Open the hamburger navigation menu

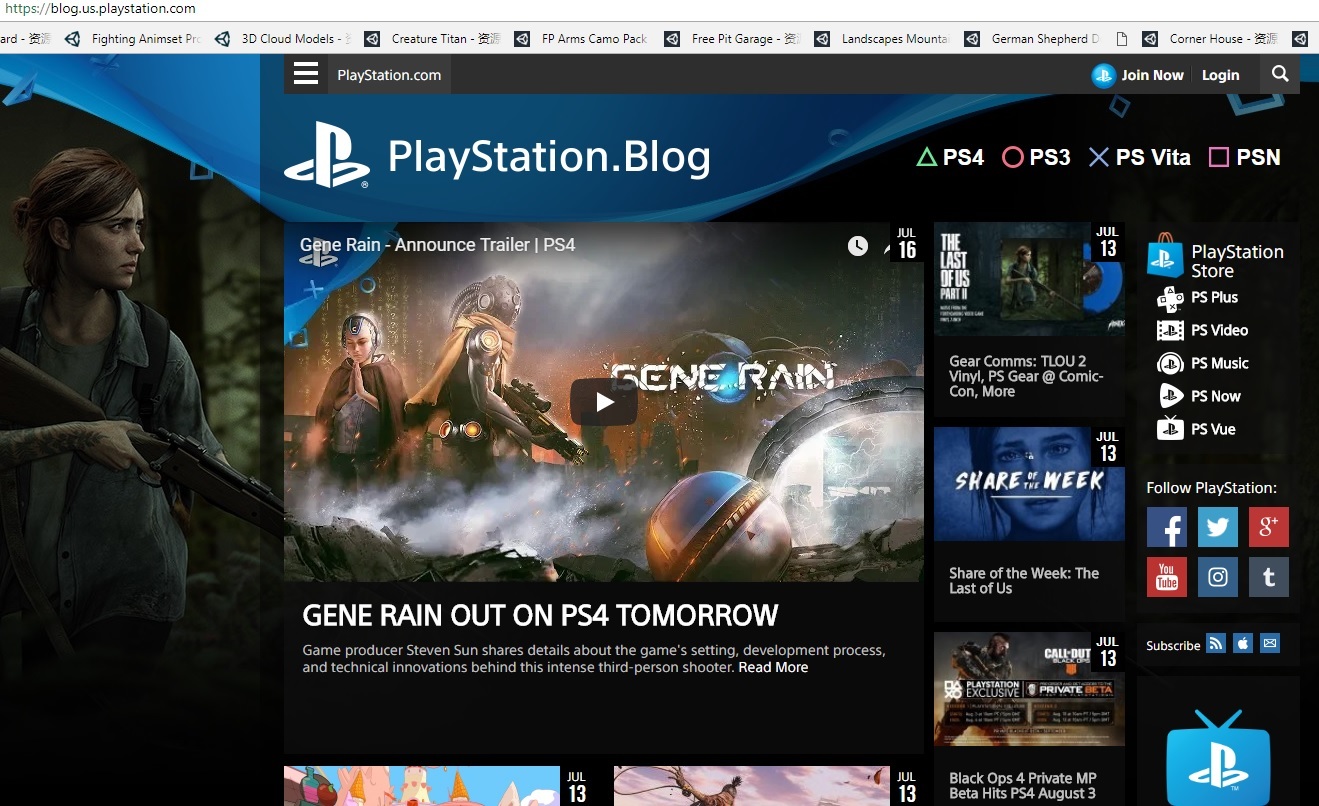pyautogui.click(x=306, y=75)
